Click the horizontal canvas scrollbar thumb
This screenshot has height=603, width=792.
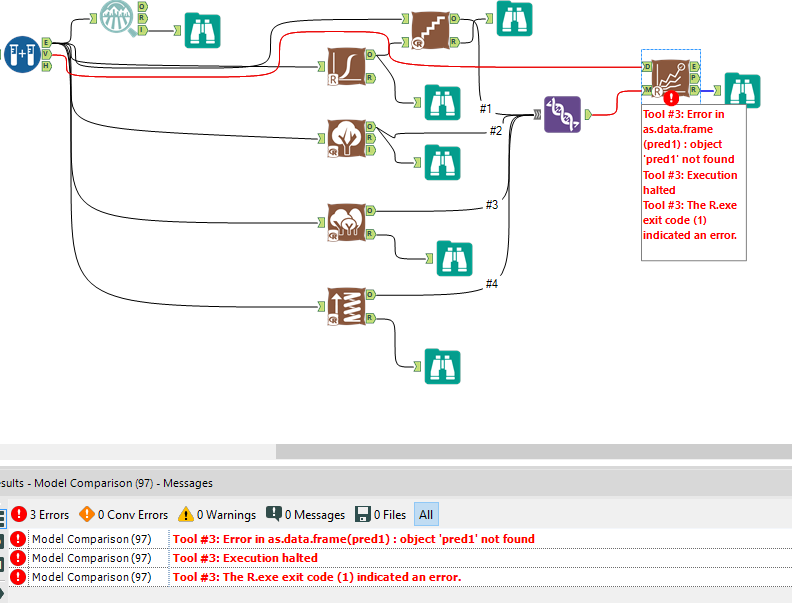(x=534, y=451)
